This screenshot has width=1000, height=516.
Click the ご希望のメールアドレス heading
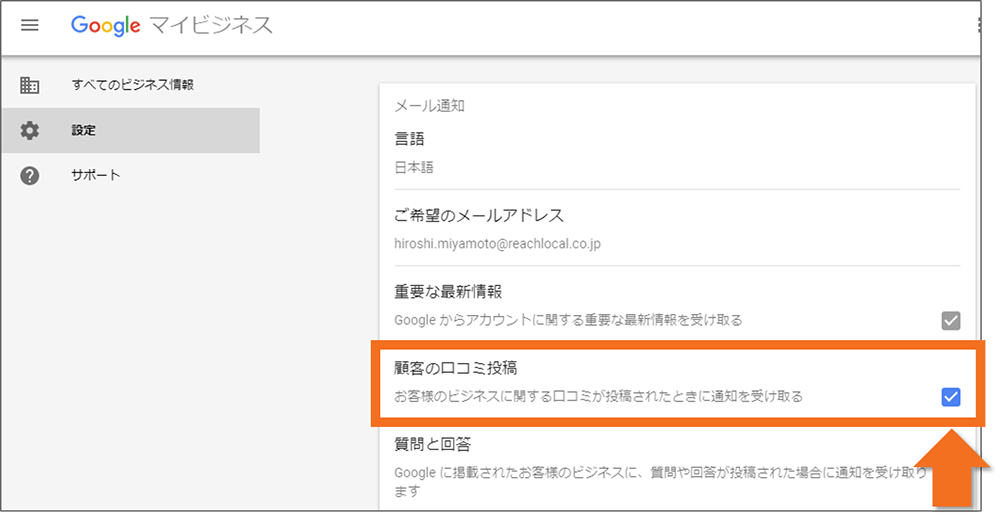(x=479, y=216)
